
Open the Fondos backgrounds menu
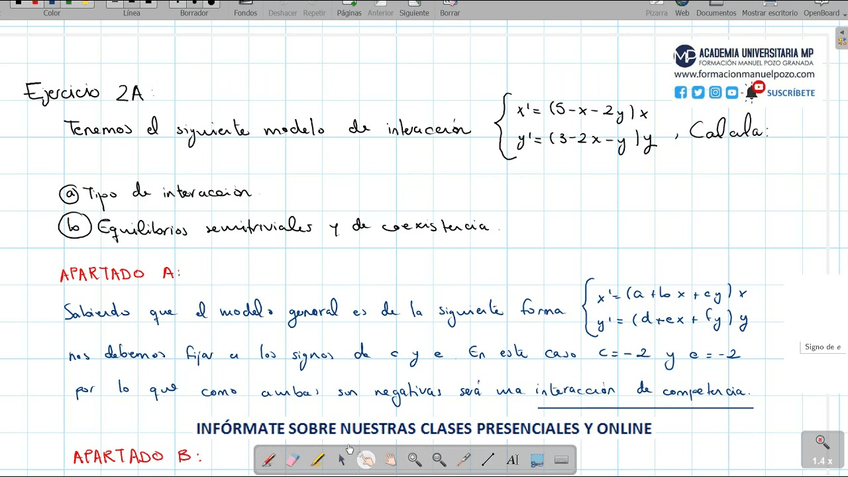point(245,9)
